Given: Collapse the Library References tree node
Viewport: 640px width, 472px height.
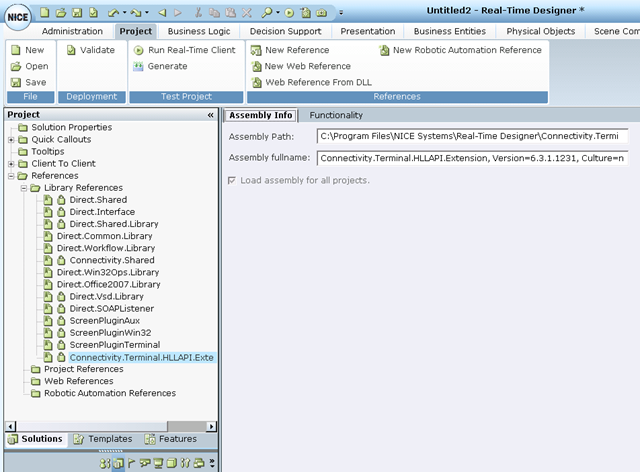Looking at the screenshot, I should coord(23,188).
